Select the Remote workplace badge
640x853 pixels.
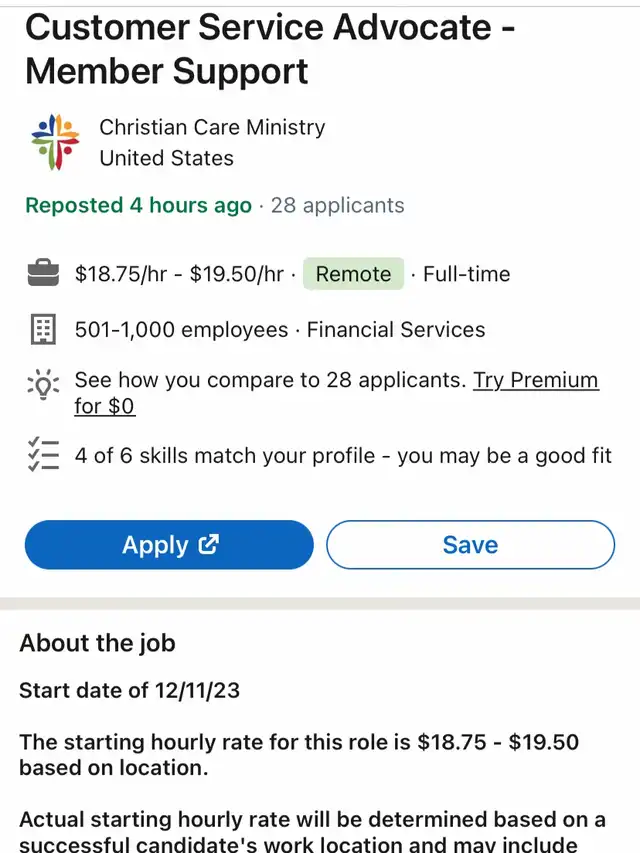353,274
